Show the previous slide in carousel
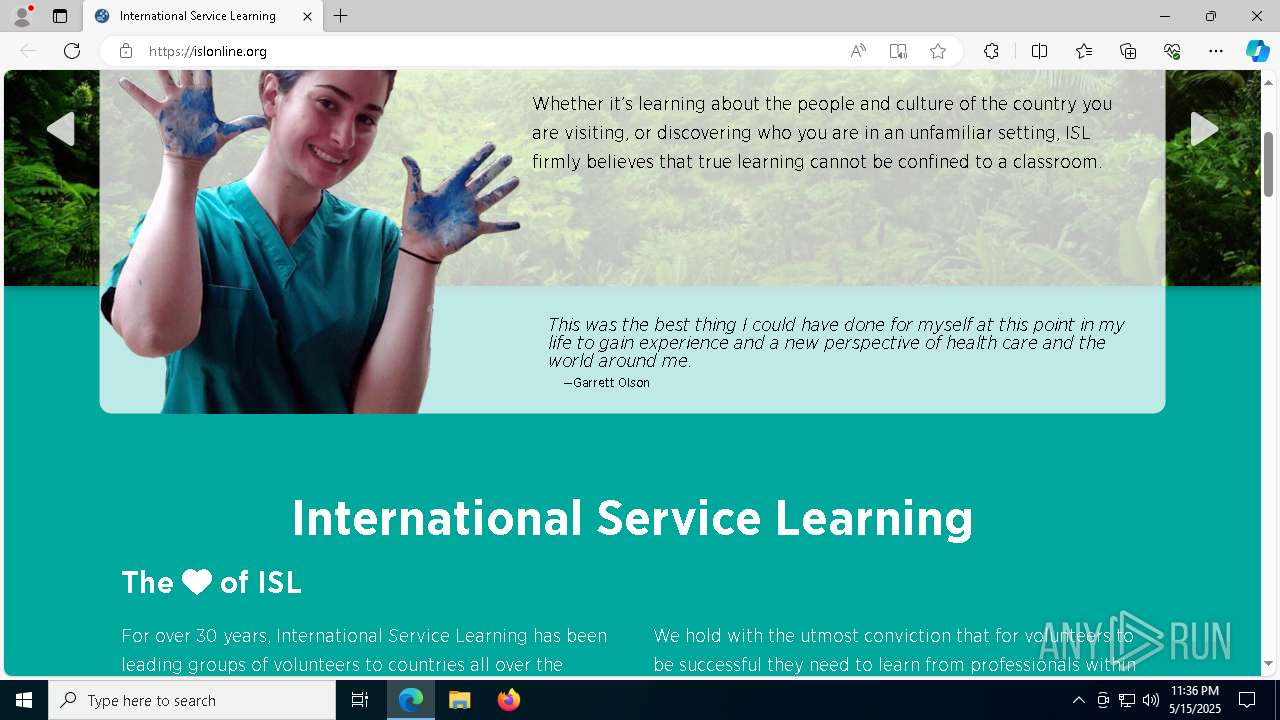This screenshot has width=1280, height=720. [61, 129]
